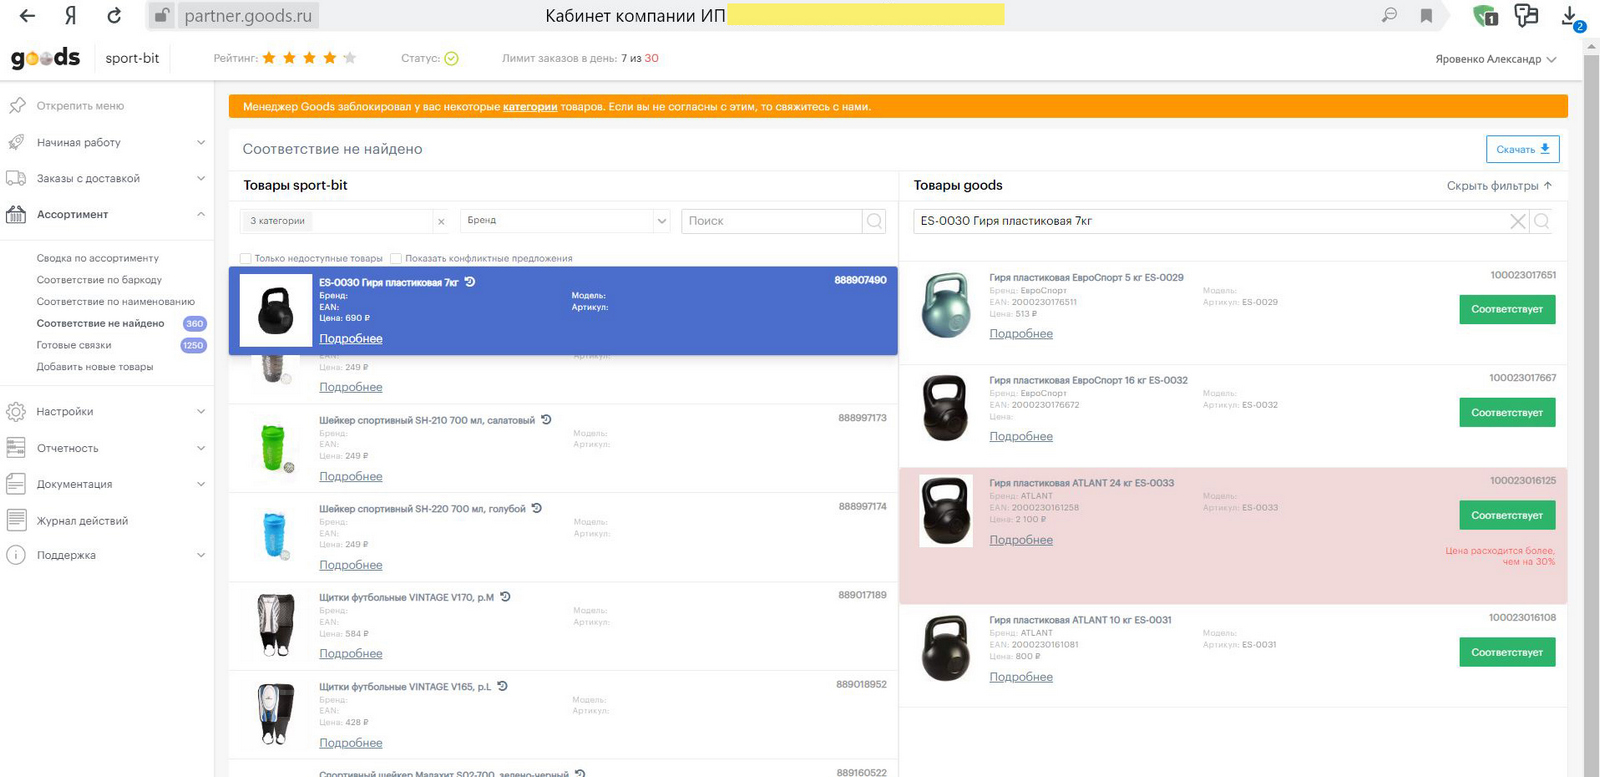
Task: Expand the Начиная работу menu section
Action: 201,142
